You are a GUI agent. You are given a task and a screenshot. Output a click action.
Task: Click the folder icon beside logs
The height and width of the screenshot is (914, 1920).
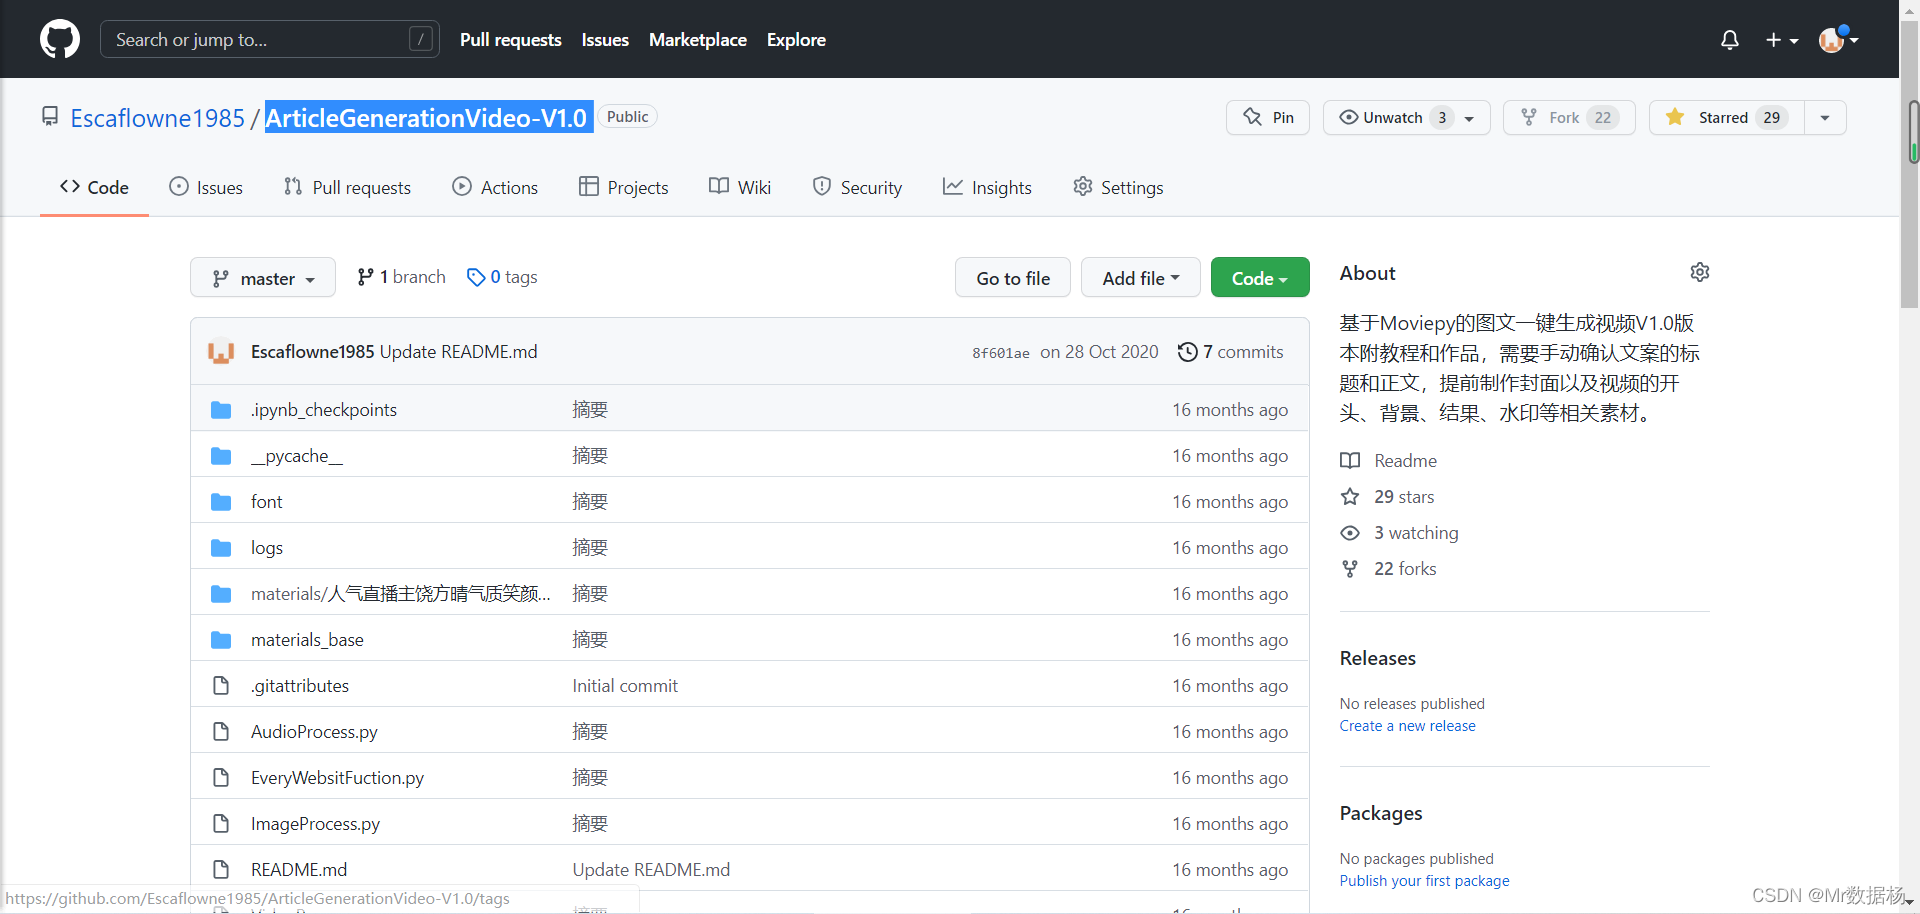(x=221, y=548)
